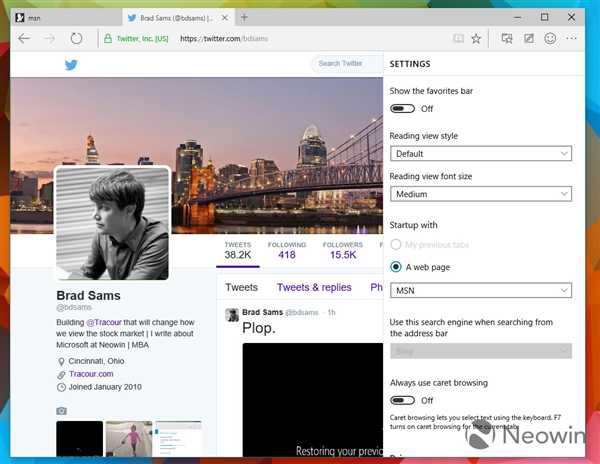Image resolution: width=600 pixels, height=464 pixels.
Task: Expand Reading view style Default dropdown
Action: pyautogui.click(x=480, y=154)
